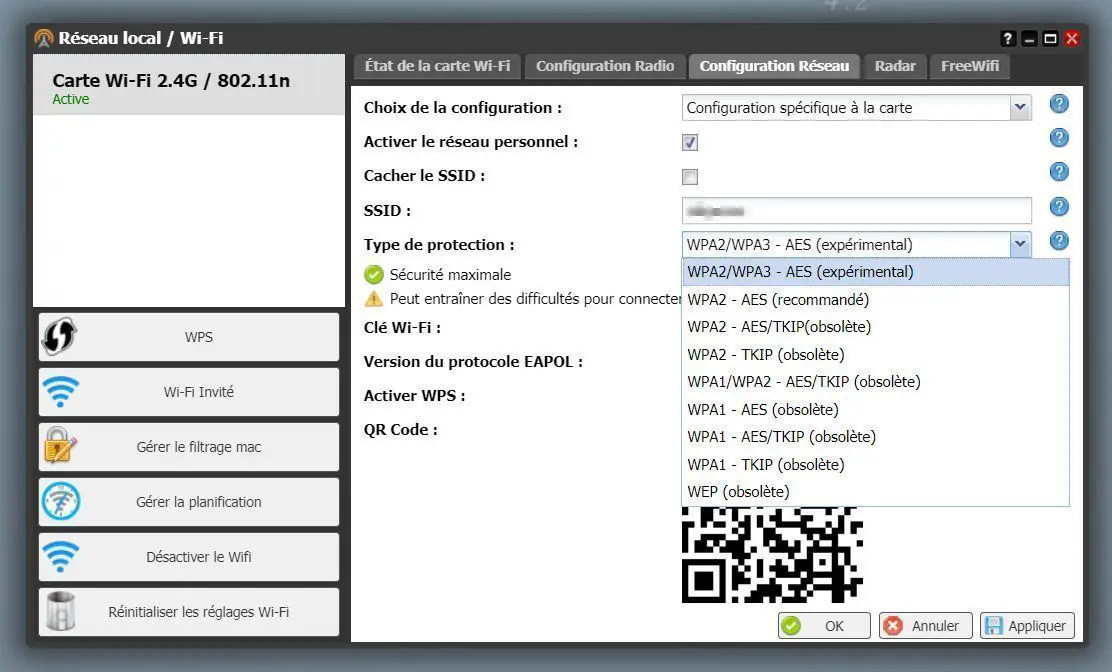This screenshot has width=1112, height=672.
Task: Click the Appliquer button
Action: (1027, 626)
